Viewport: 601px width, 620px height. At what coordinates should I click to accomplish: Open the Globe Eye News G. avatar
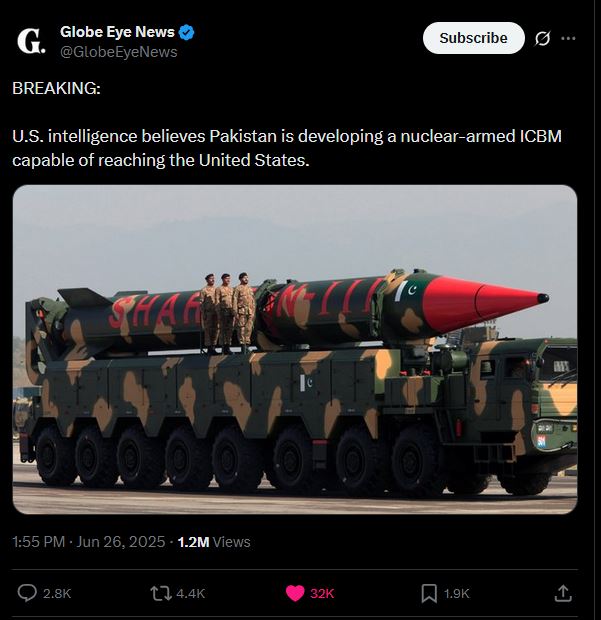coord(31,41)
